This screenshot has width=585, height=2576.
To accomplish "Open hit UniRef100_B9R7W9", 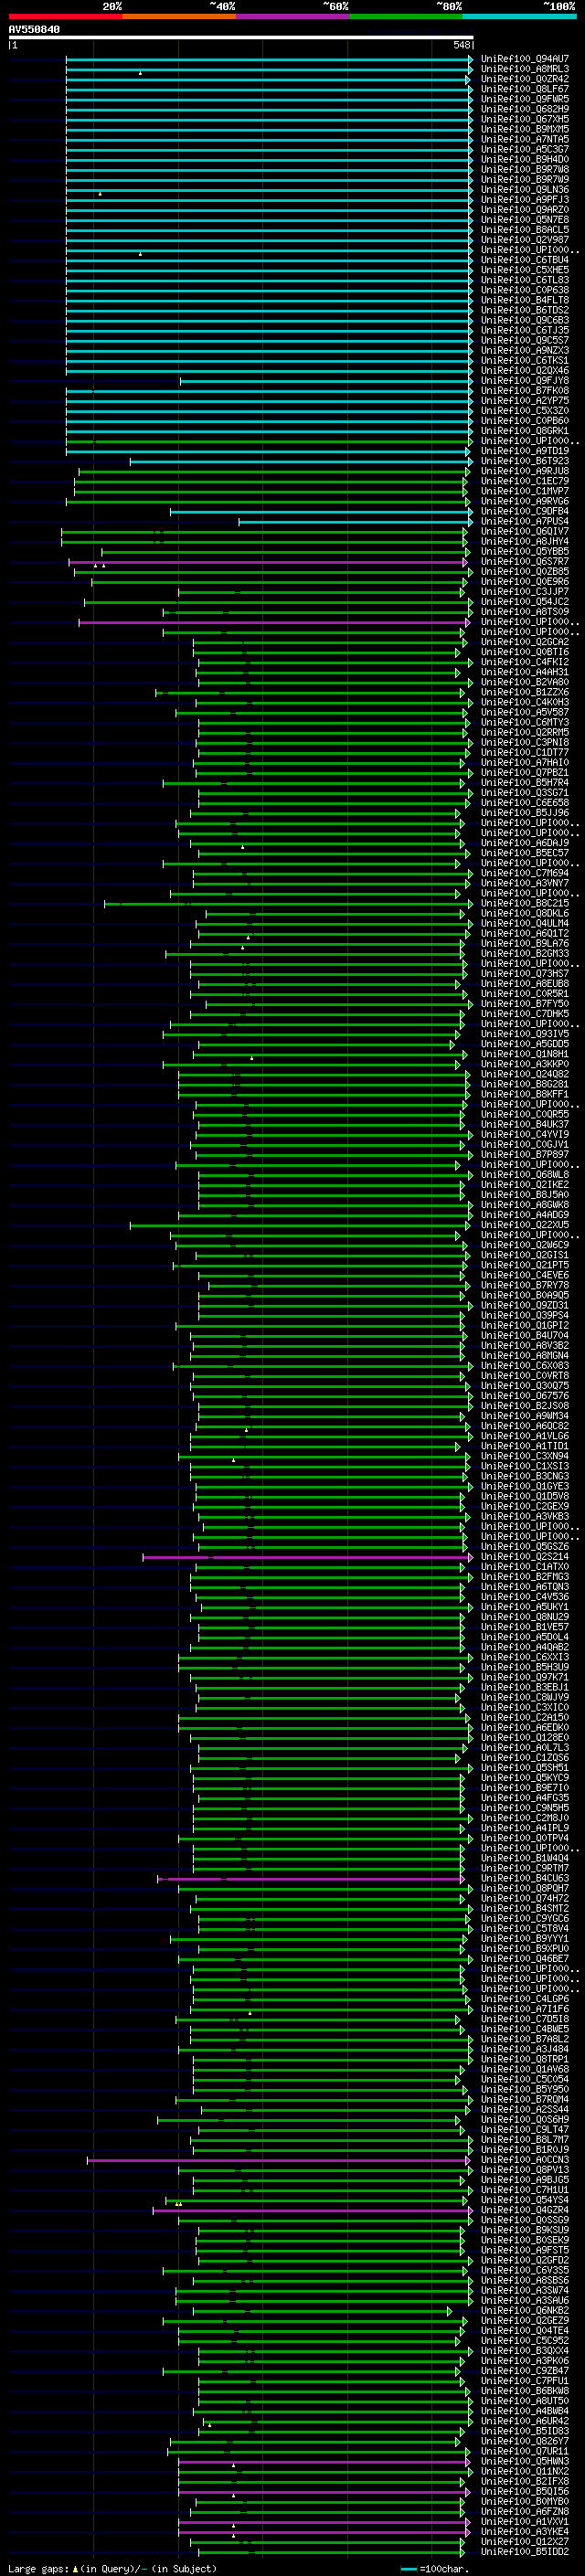I will tap(525, 179).
